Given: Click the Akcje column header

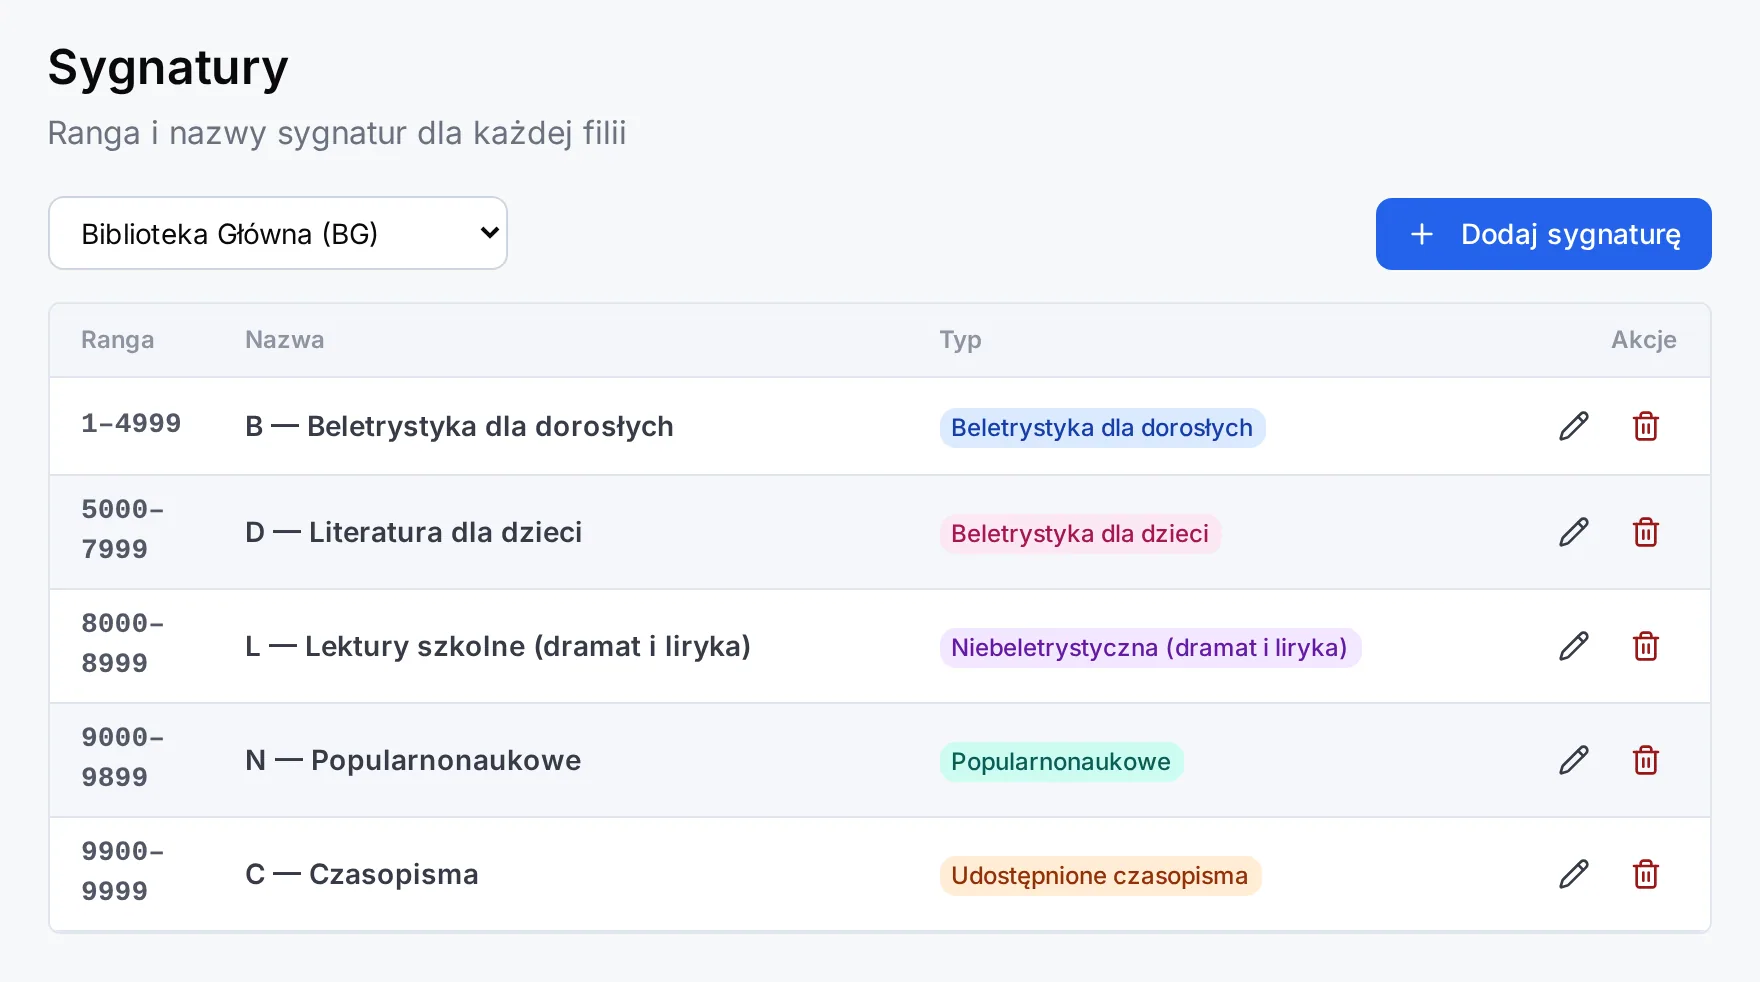Looking at the screenshot, I should pyautogui.click(x=1644, y=340).
